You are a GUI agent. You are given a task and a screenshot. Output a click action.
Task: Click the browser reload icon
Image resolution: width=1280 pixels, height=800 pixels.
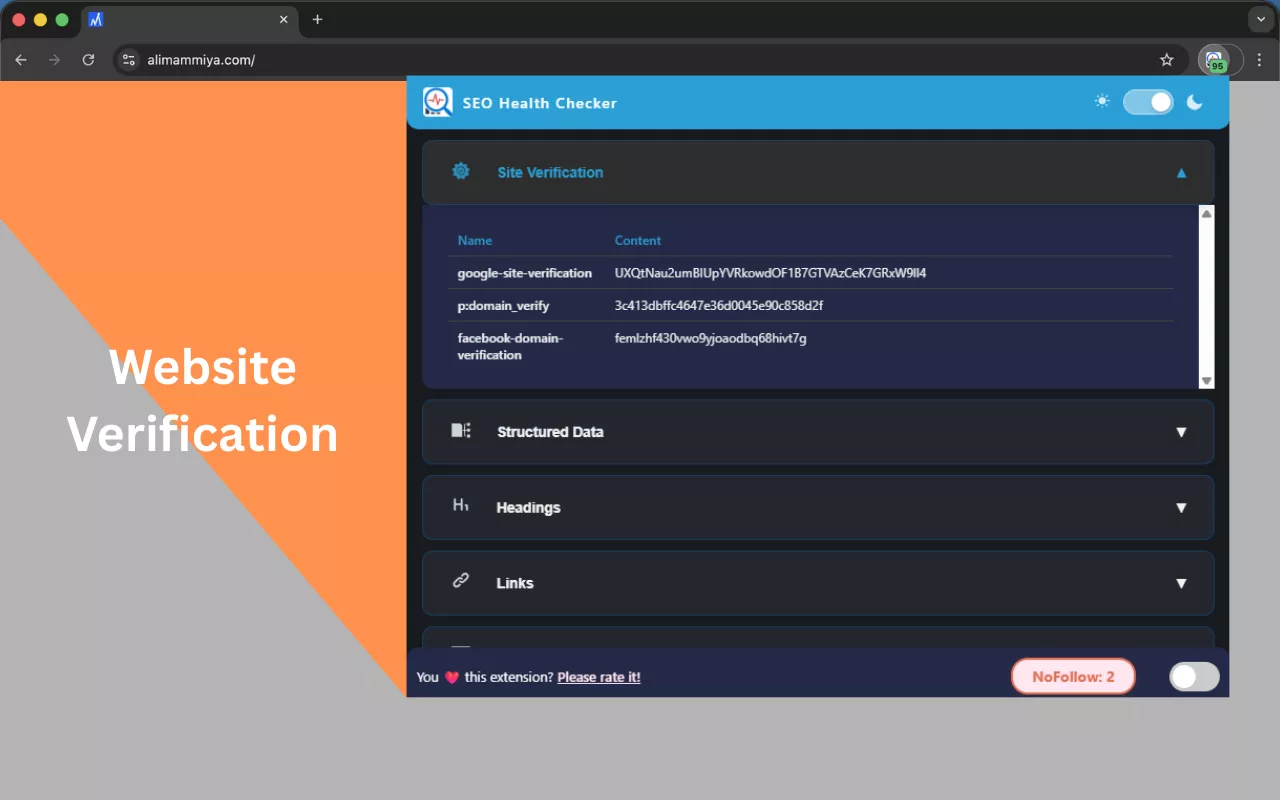click(88, 59)
